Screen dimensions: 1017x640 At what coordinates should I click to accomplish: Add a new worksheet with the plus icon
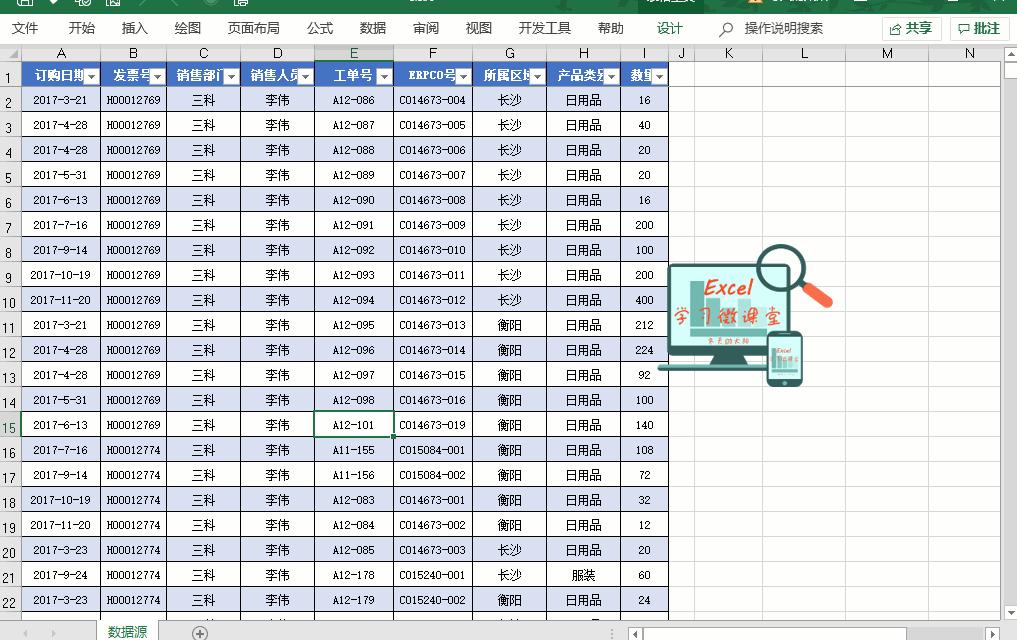pyautogui.click(x=200, y=631)
